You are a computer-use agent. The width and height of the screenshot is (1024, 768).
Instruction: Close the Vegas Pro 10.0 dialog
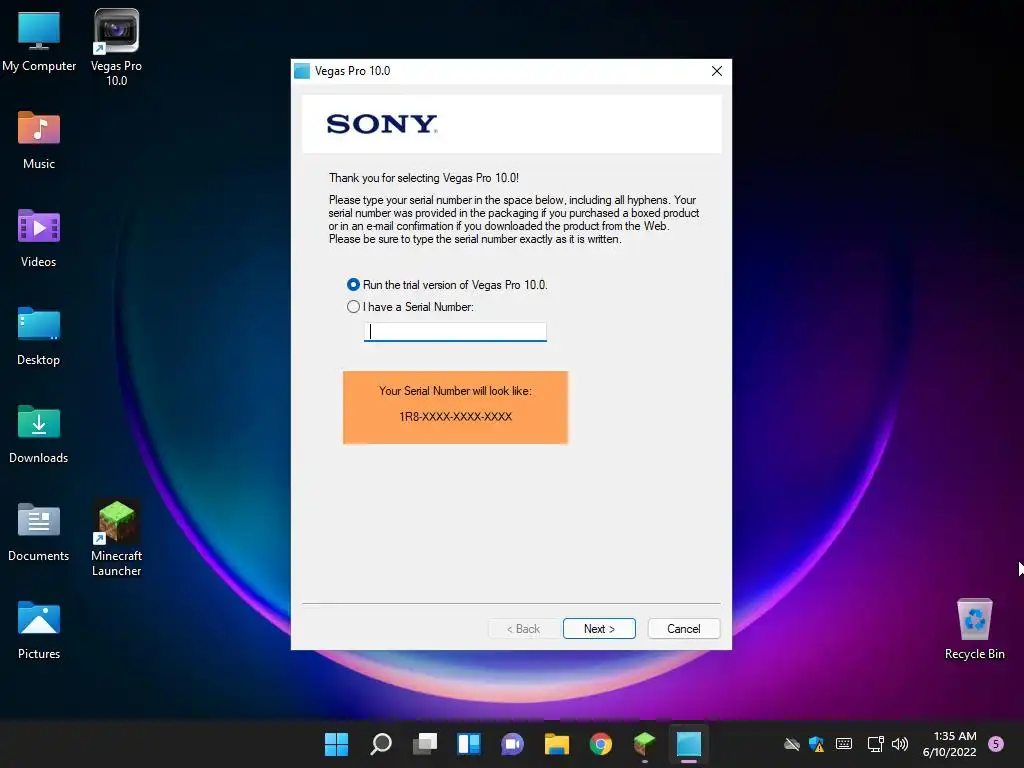[716, 71]
